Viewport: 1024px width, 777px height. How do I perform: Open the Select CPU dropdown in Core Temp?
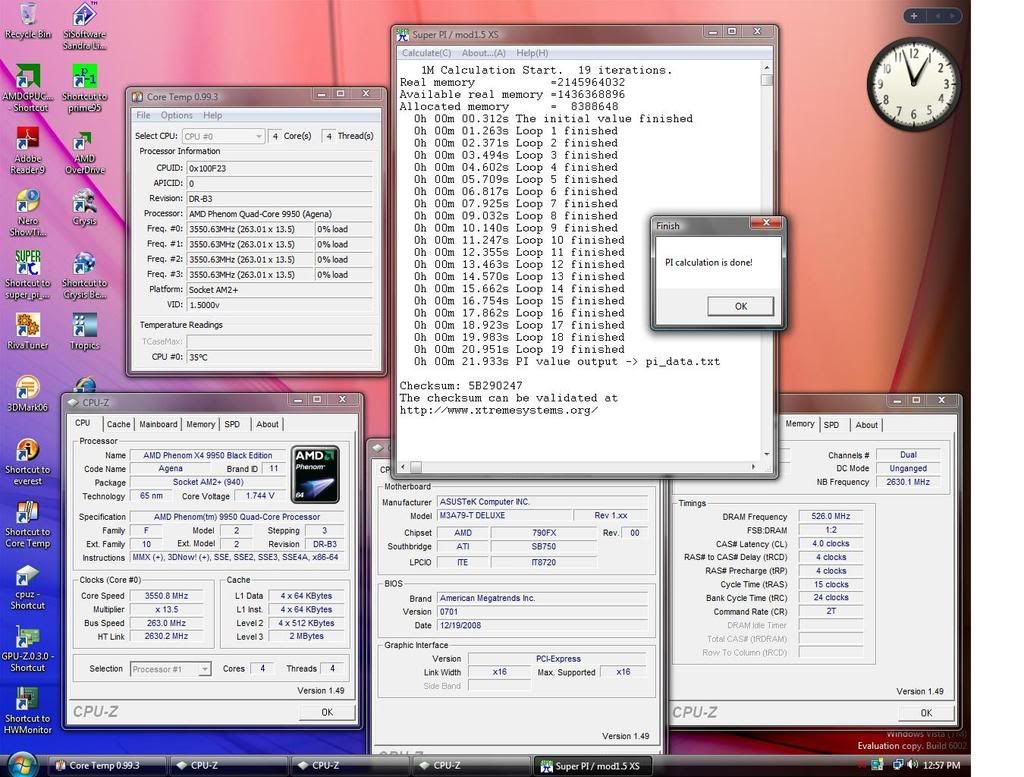[223, 136]
